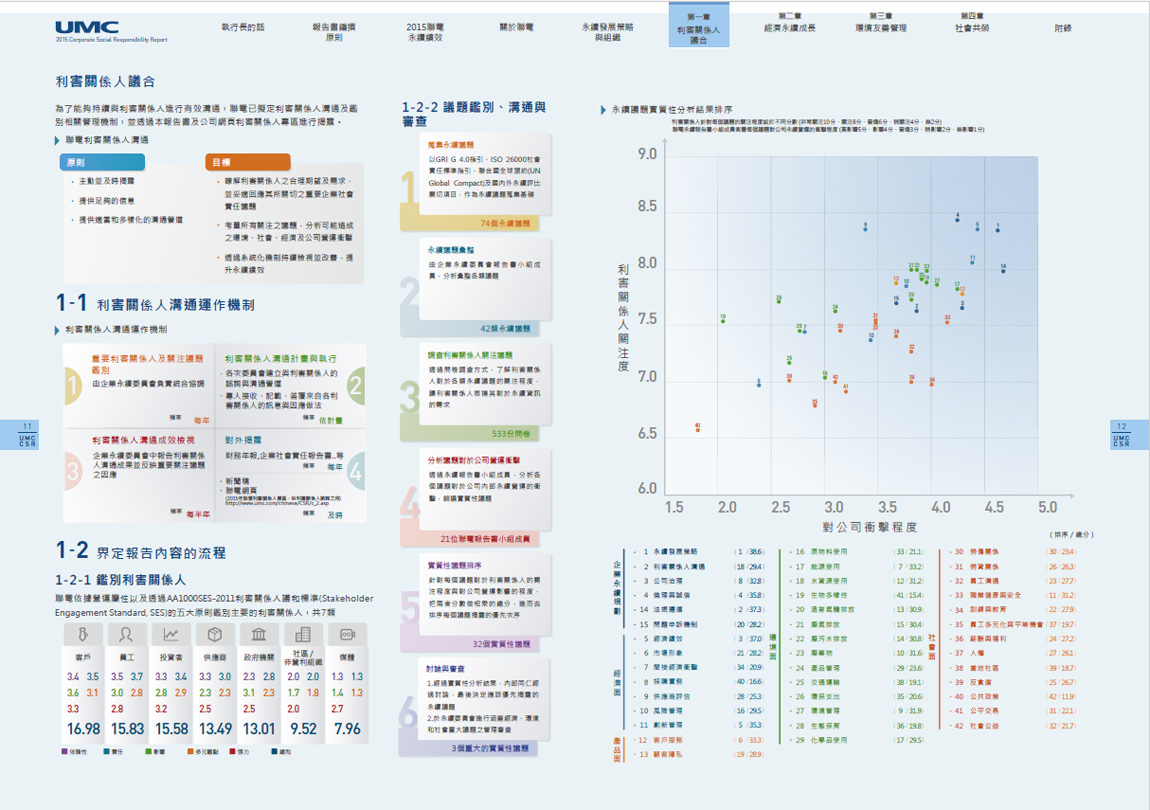Click the triangle bullet before 聯電利害關係人溝通
The width and height of the screenshot is (1150, 810).
[58, 140]
